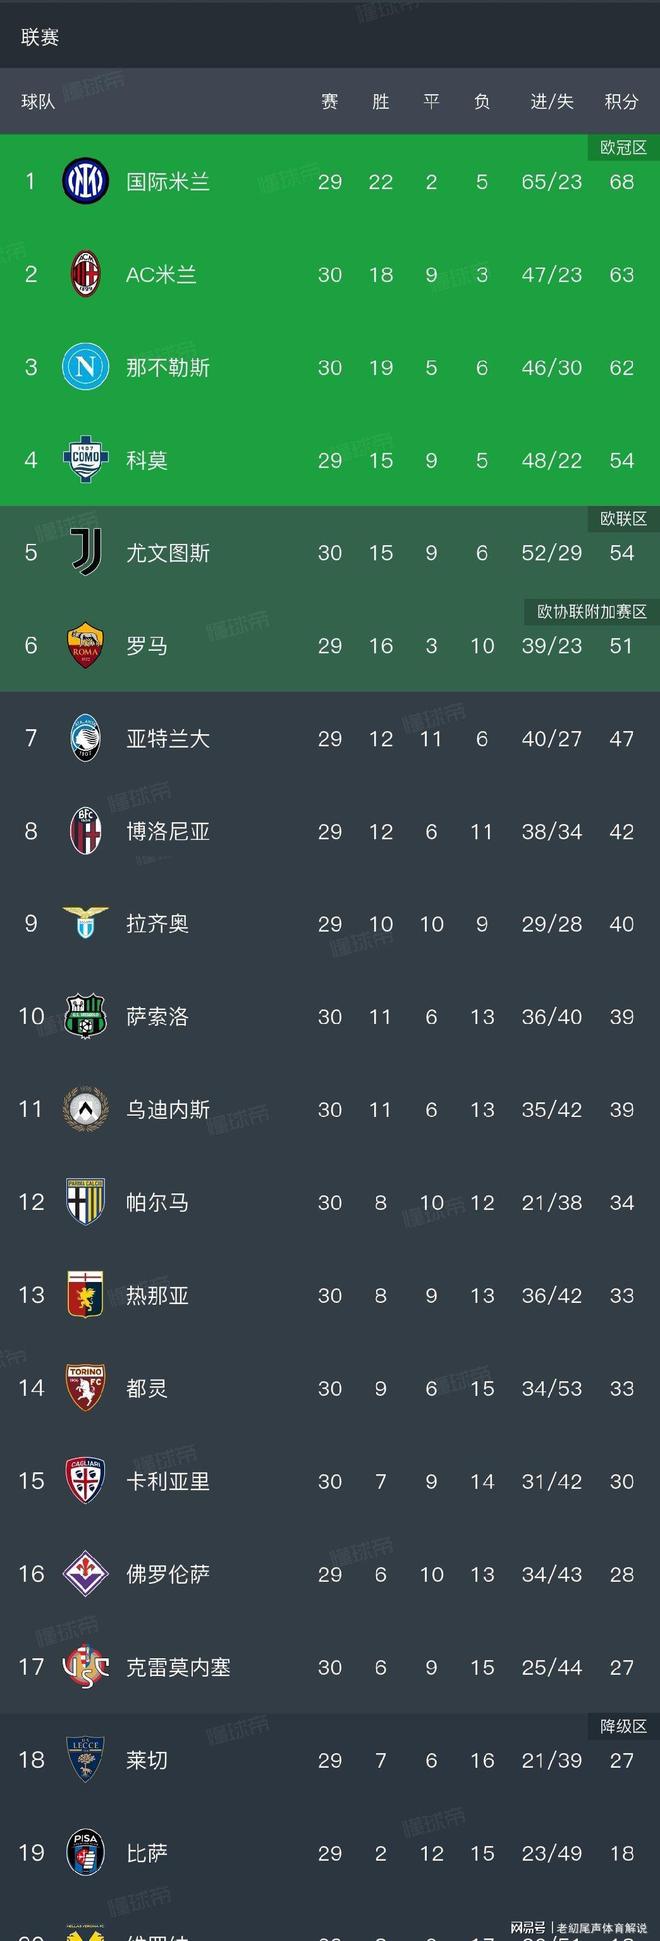Click the Lazio eagle crest

(x=85, y=923)
